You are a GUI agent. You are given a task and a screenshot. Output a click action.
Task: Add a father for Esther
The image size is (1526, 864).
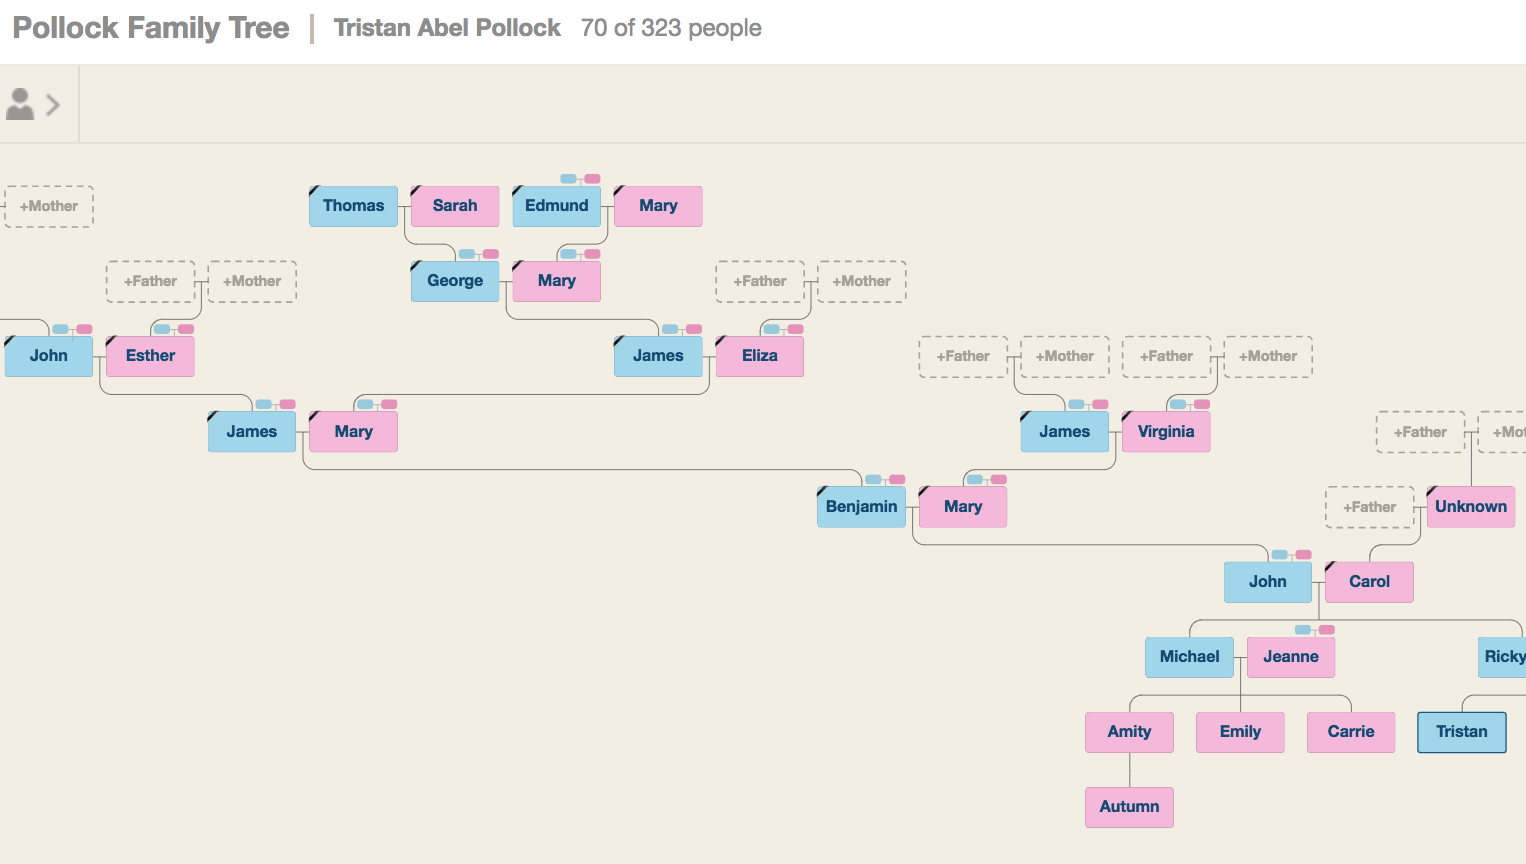[x=150, y=281]
